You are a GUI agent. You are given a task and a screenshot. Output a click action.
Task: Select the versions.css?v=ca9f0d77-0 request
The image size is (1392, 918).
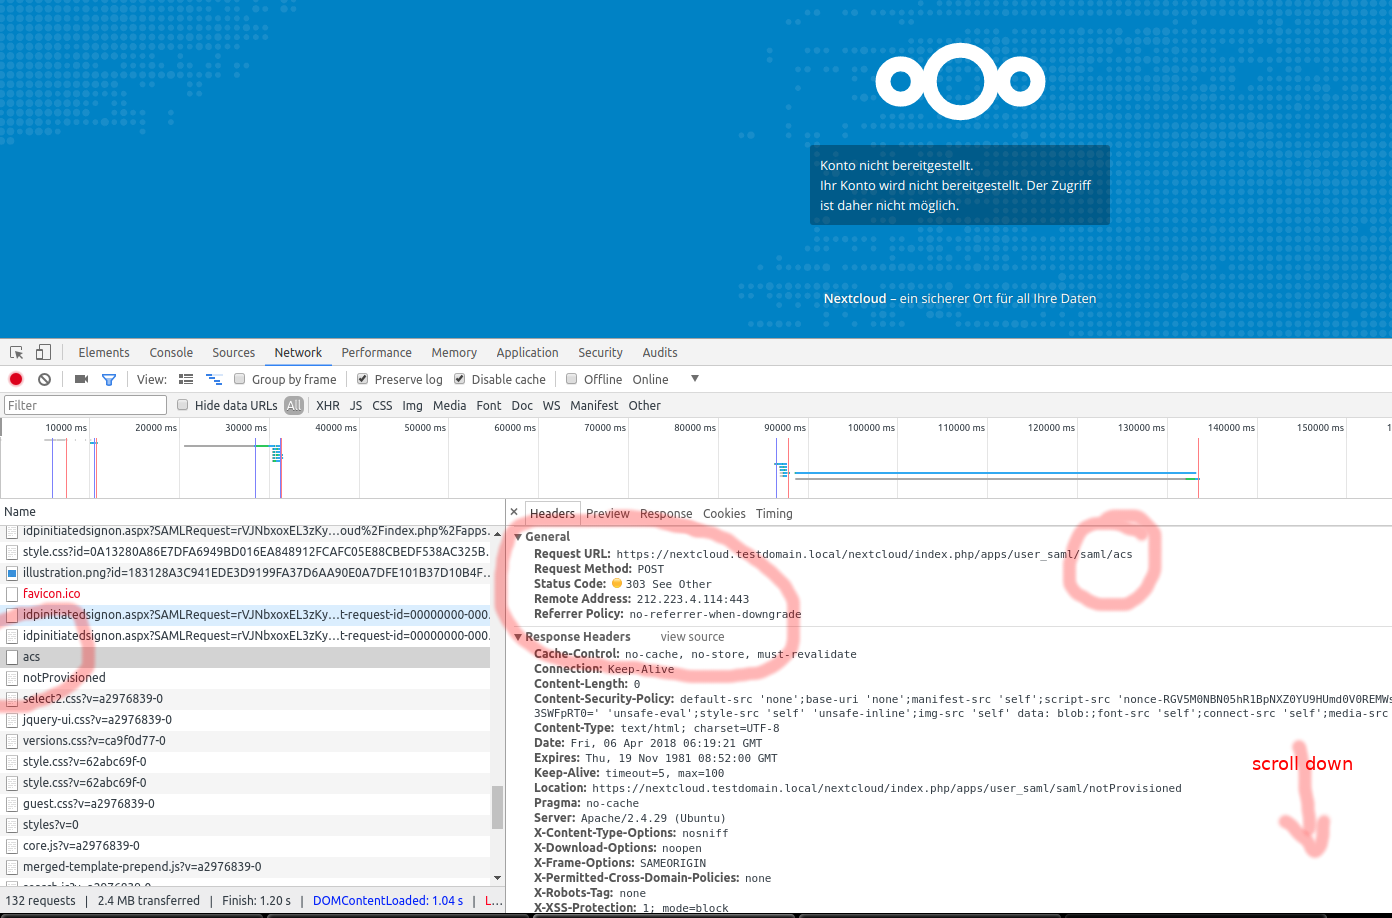coord(246,741)
